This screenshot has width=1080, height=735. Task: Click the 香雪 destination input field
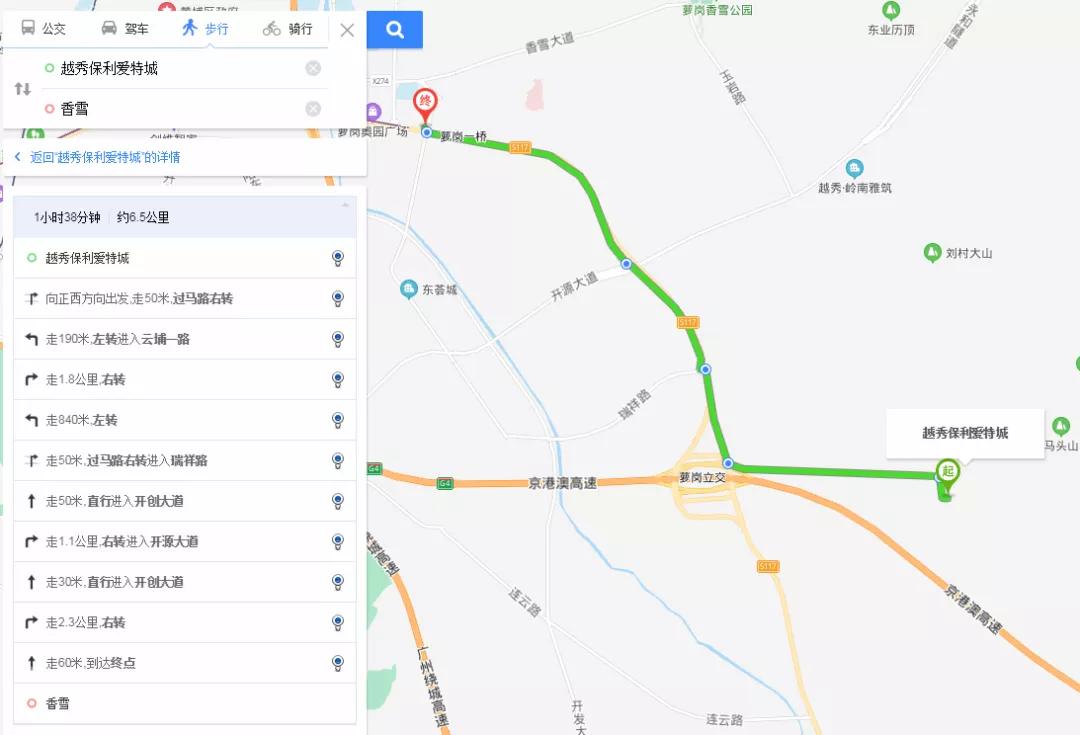coord(179,109)
